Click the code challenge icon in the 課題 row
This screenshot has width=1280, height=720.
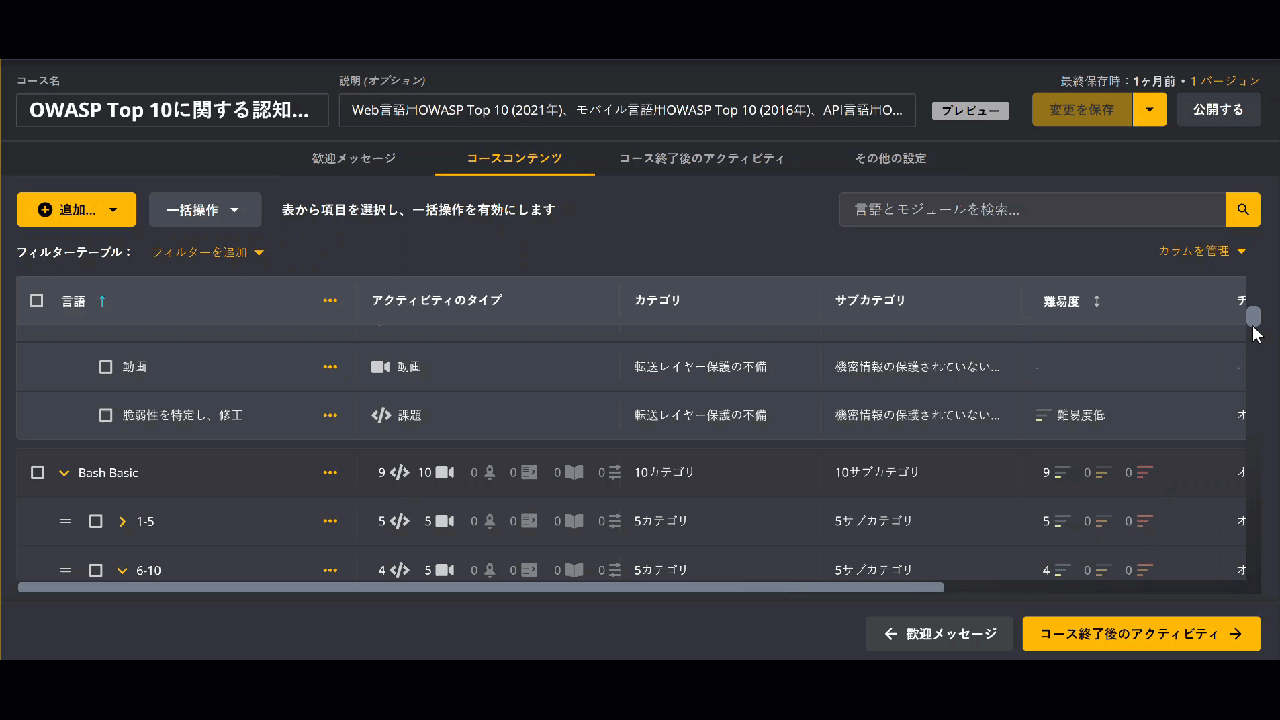pyautogui.click(x=380, y=415)
